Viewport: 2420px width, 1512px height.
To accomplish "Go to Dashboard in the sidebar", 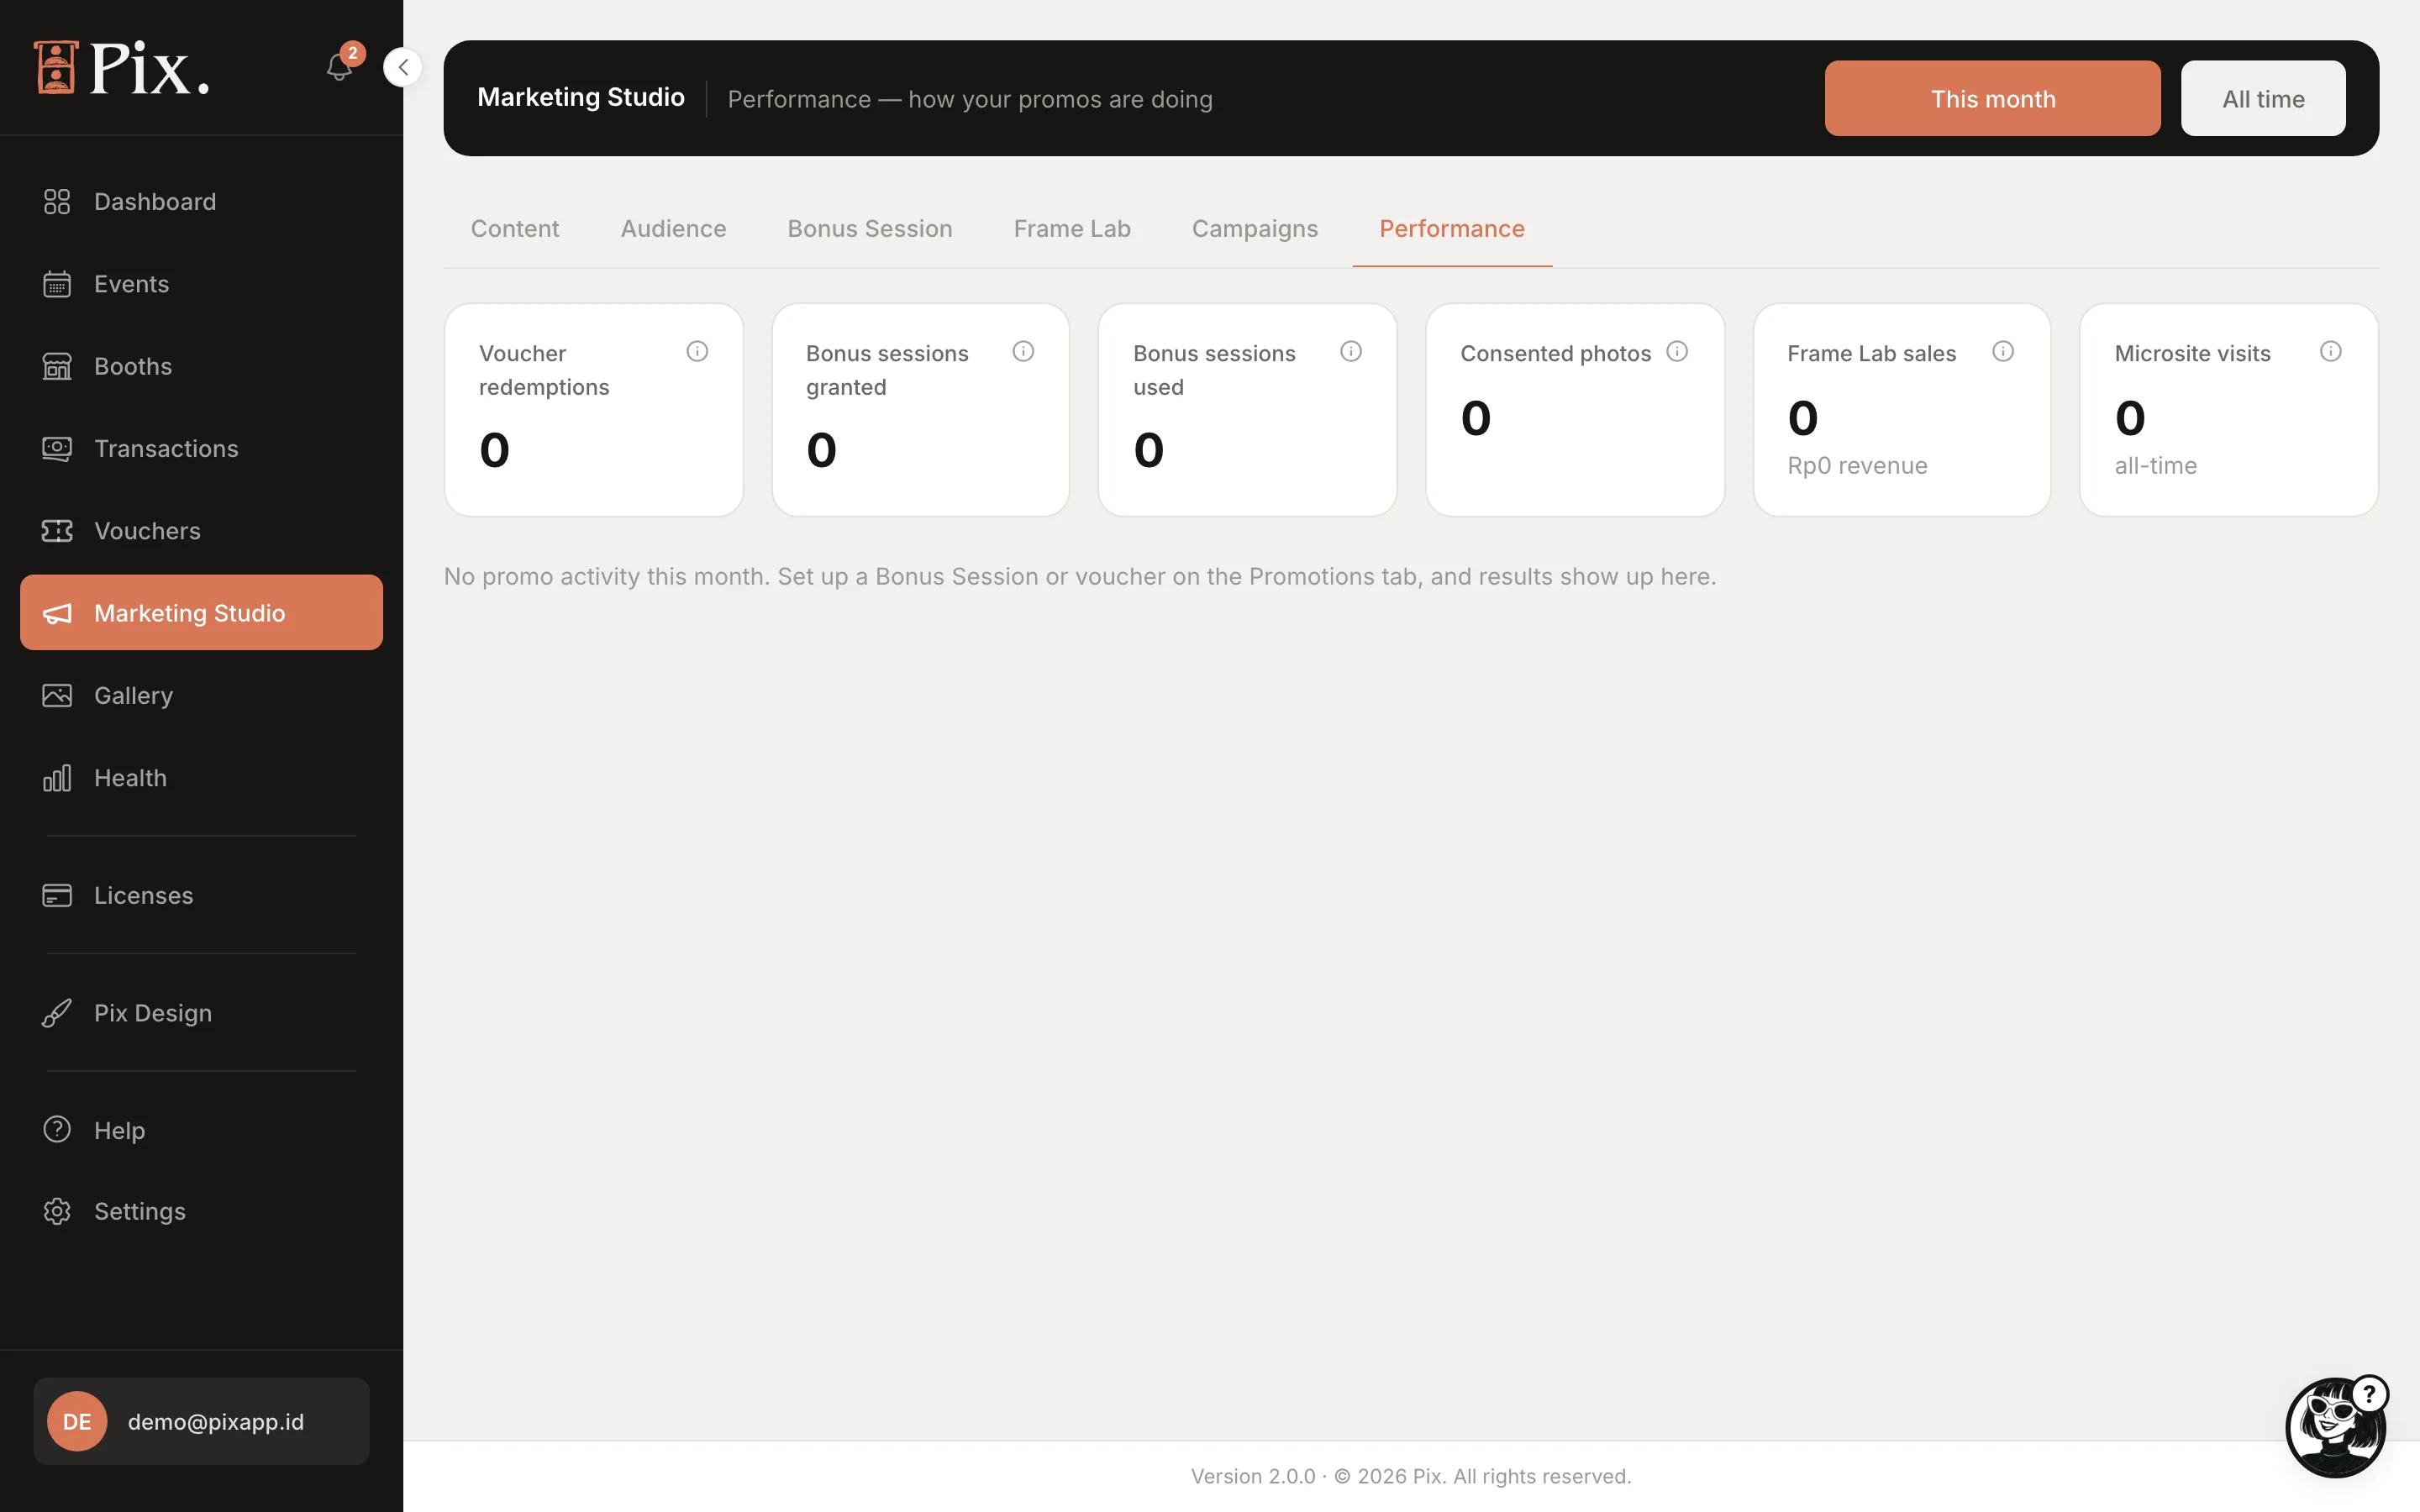I will coord(201,202).
